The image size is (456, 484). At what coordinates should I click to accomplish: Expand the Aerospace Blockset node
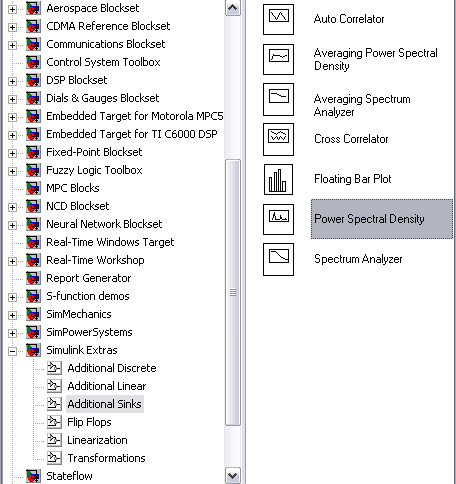(x=12, y=9)
